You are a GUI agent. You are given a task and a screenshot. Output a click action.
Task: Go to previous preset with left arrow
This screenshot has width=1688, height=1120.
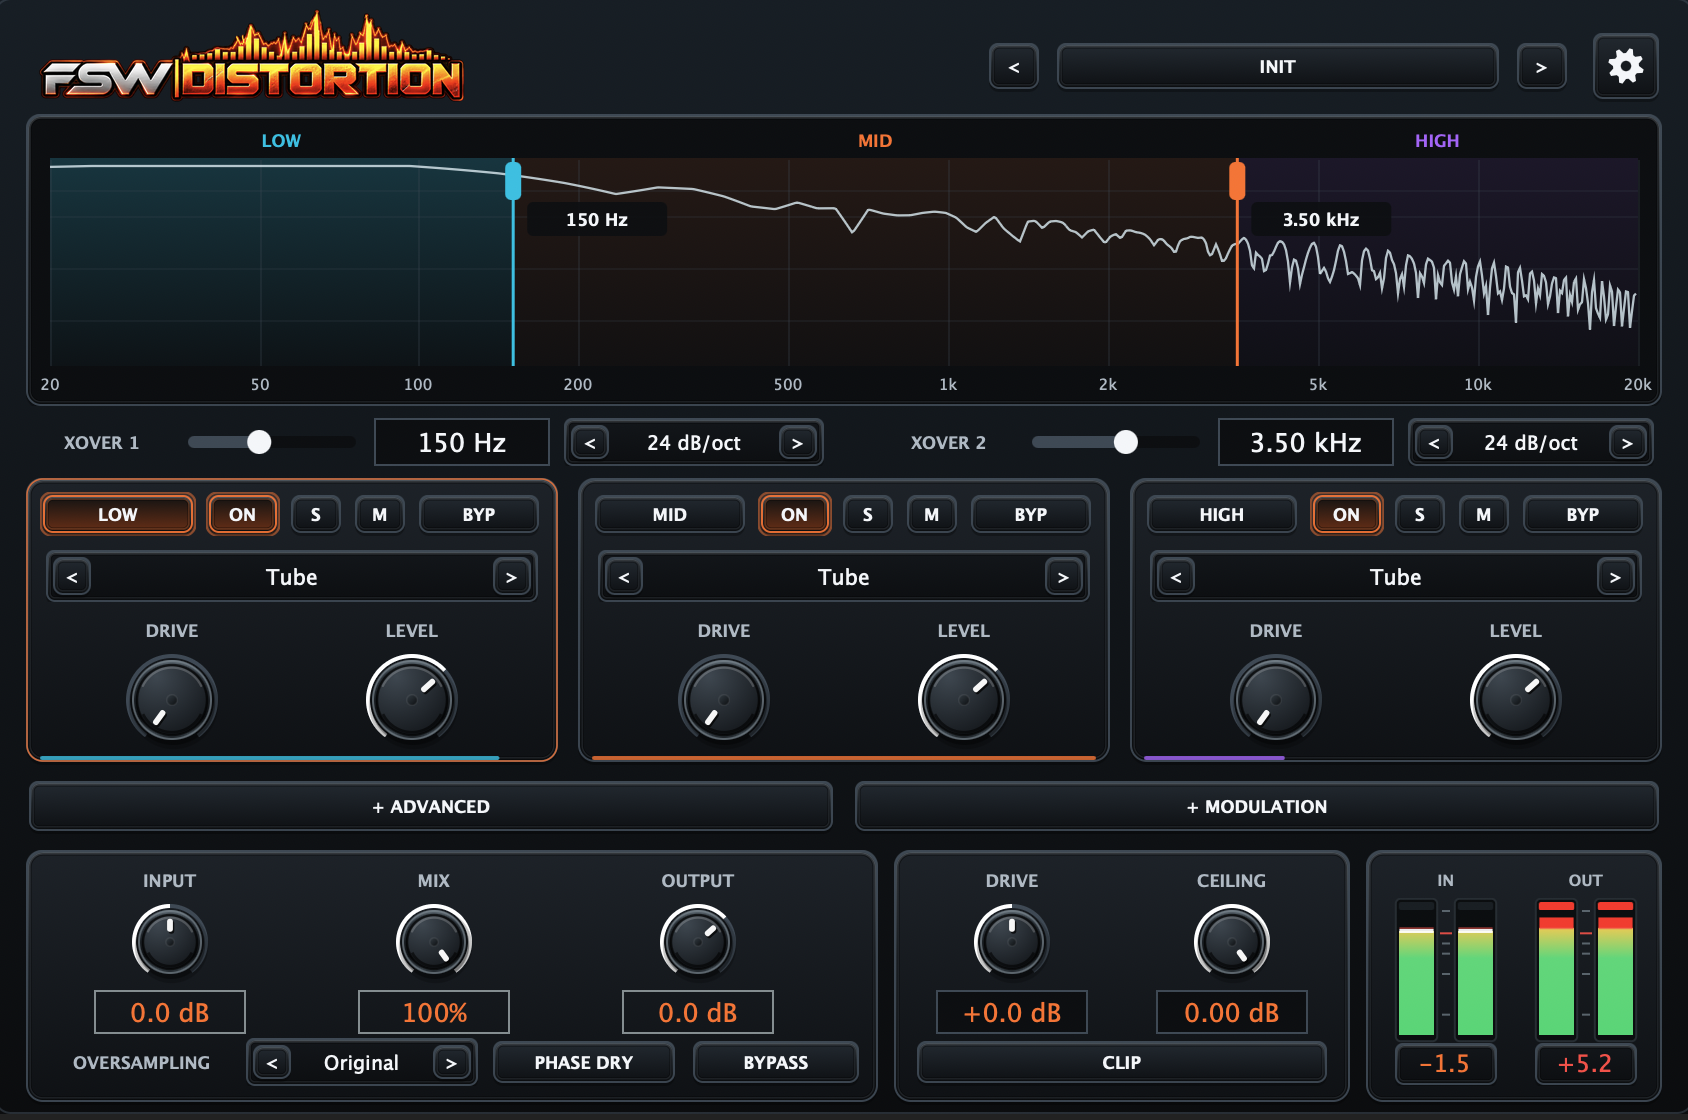pos(1014,67)
